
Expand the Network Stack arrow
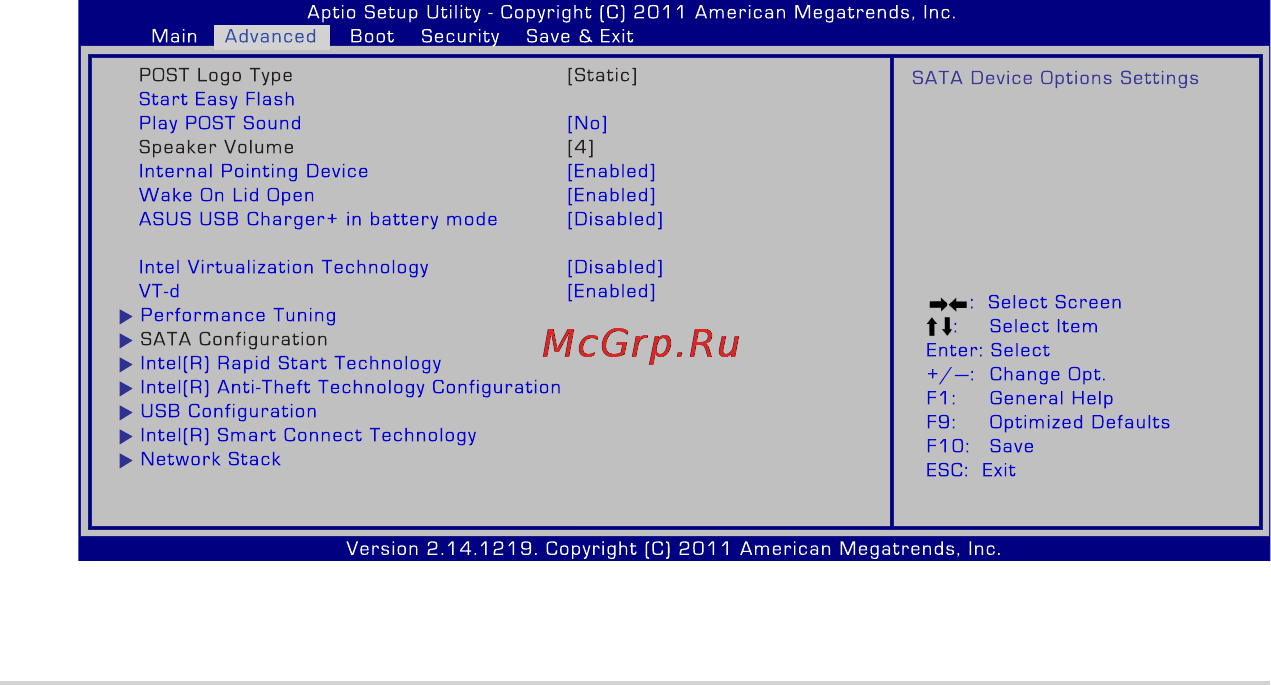pos(126,460)
